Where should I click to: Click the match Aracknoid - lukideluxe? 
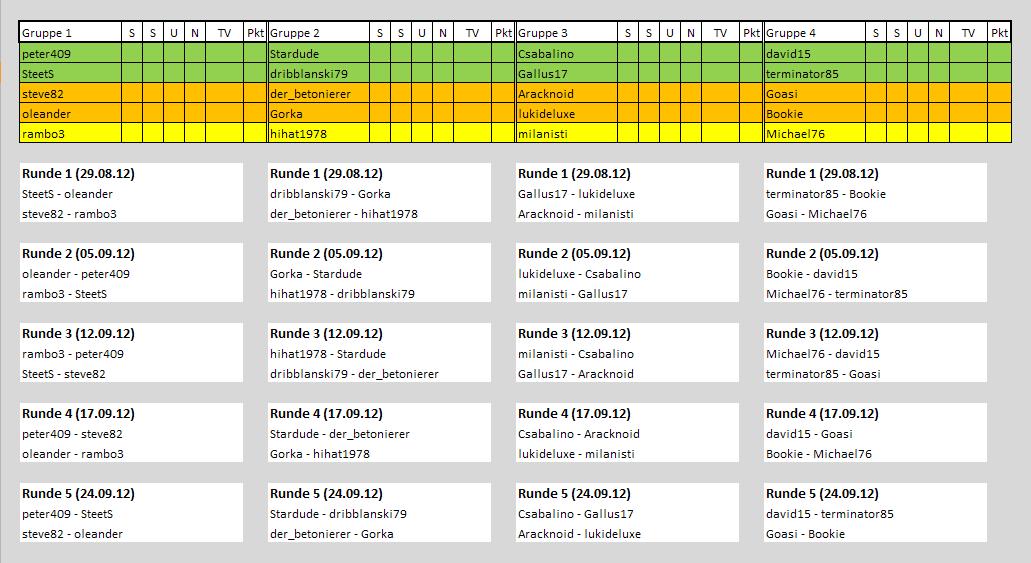click(575, 534)
